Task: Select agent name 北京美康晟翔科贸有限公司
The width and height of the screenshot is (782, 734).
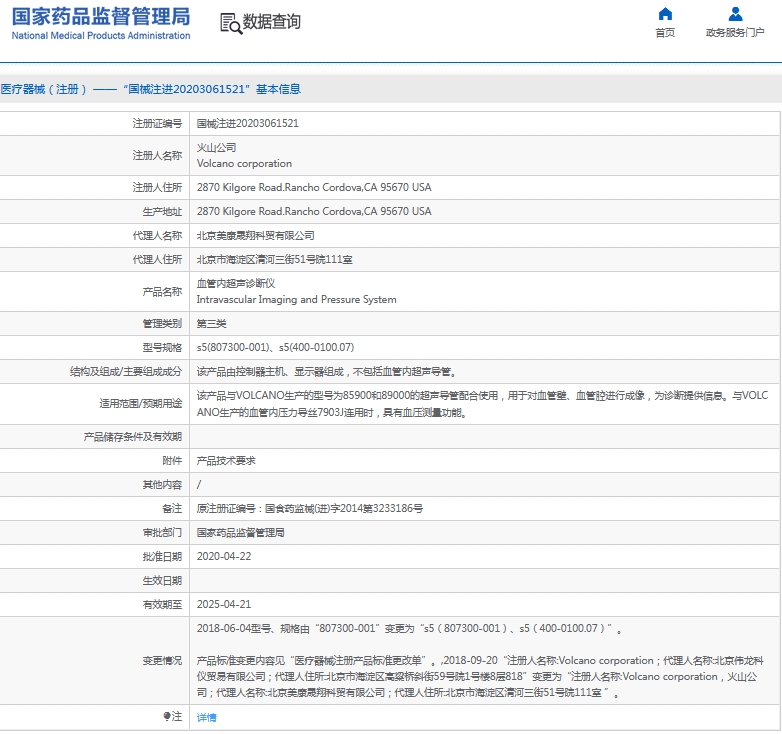Action: click(255, 235)
